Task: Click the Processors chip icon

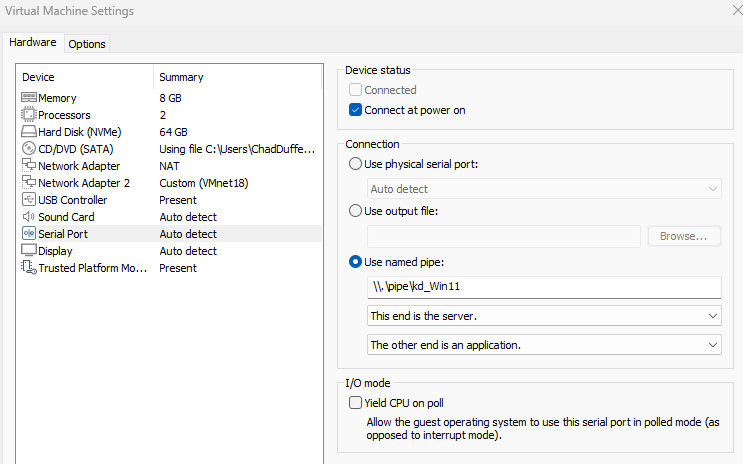Action: click(29, 115)
